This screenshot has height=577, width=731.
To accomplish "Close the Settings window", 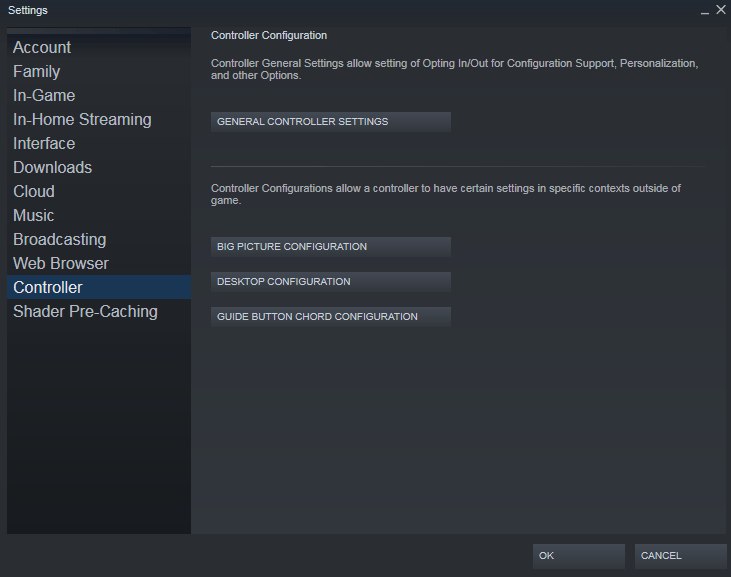I will click(720, 9).
